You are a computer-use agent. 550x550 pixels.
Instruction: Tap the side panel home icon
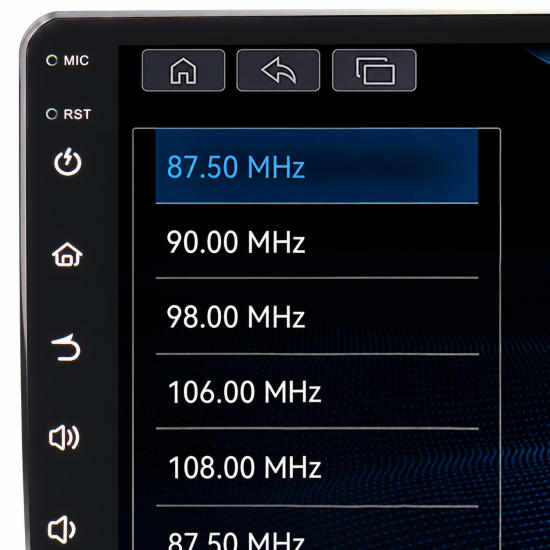[67, 255]
